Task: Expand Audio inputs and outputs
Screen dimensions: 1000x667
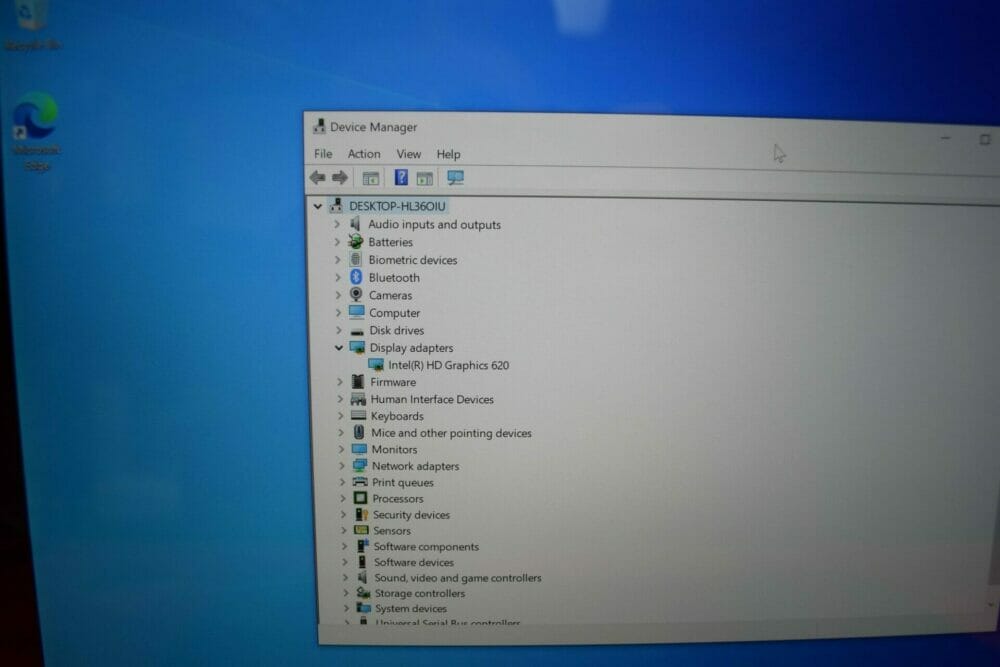Action: pyautogui.click(x=337, y=224)
